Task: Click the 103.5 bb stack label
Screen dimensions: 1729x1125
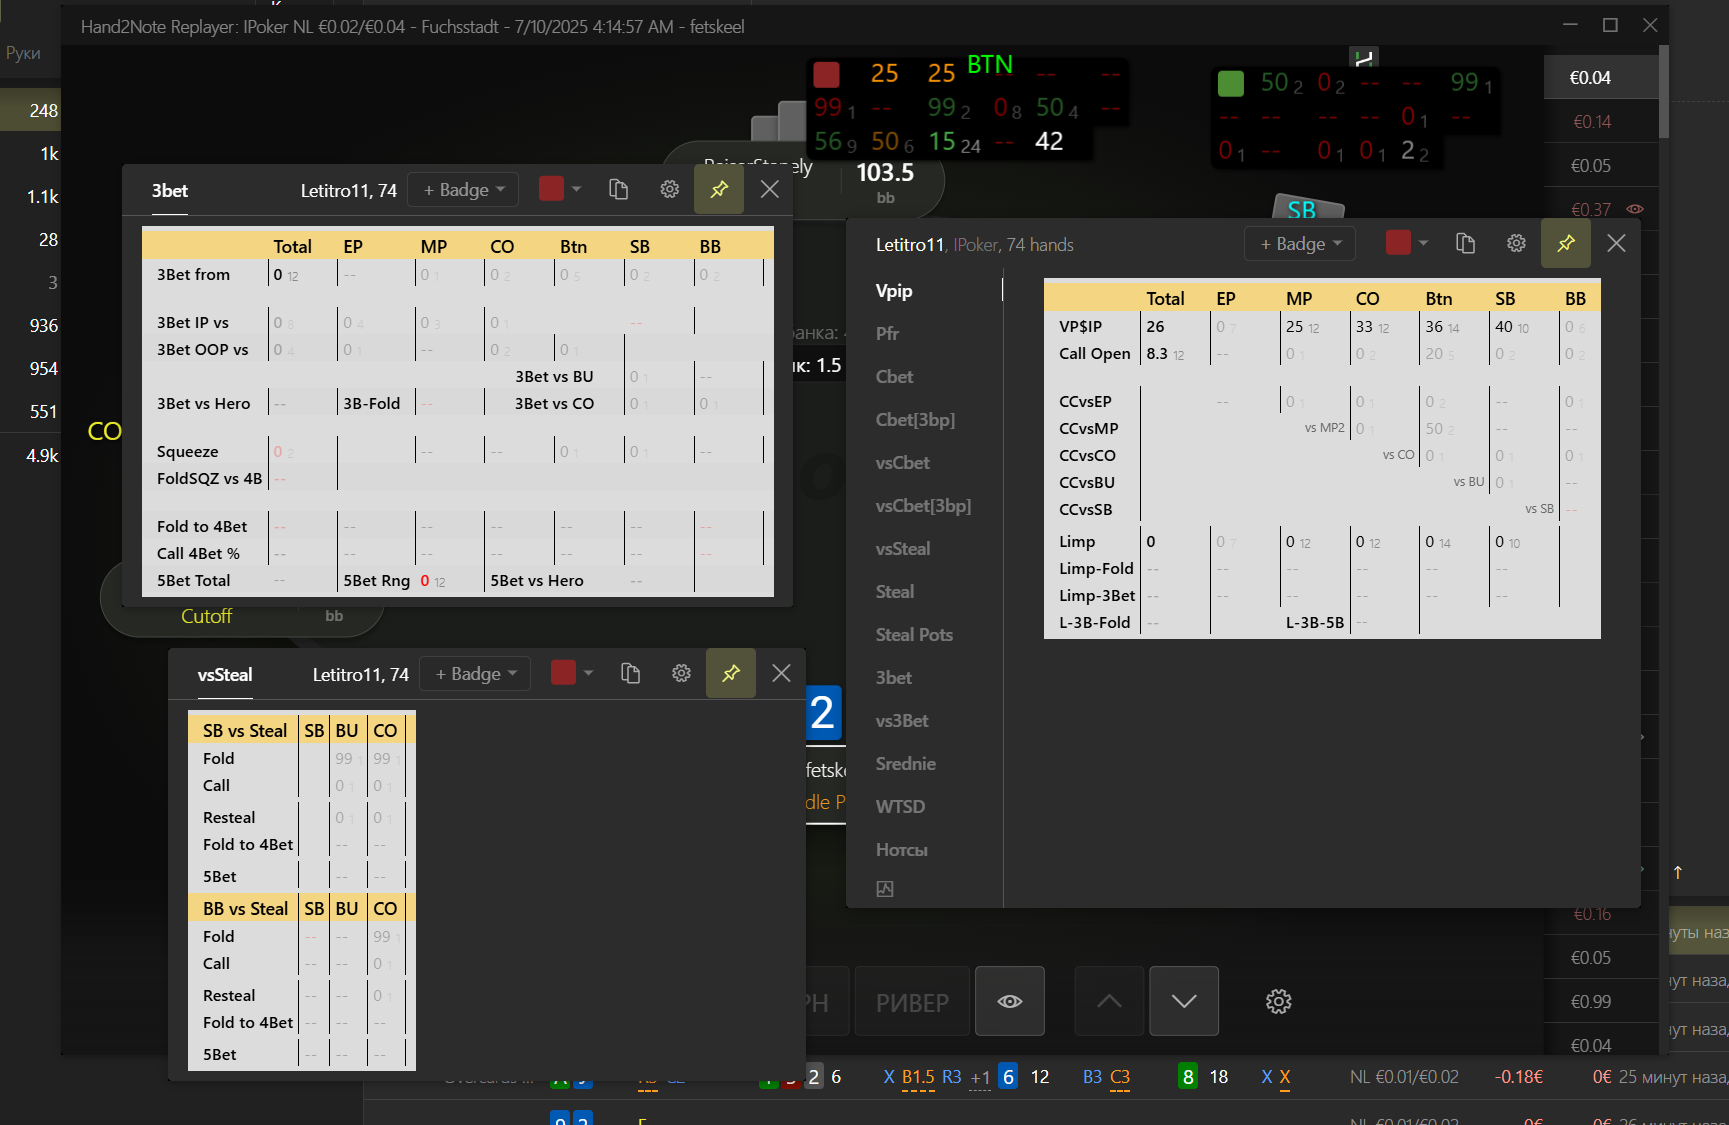Action: (885, 173)
